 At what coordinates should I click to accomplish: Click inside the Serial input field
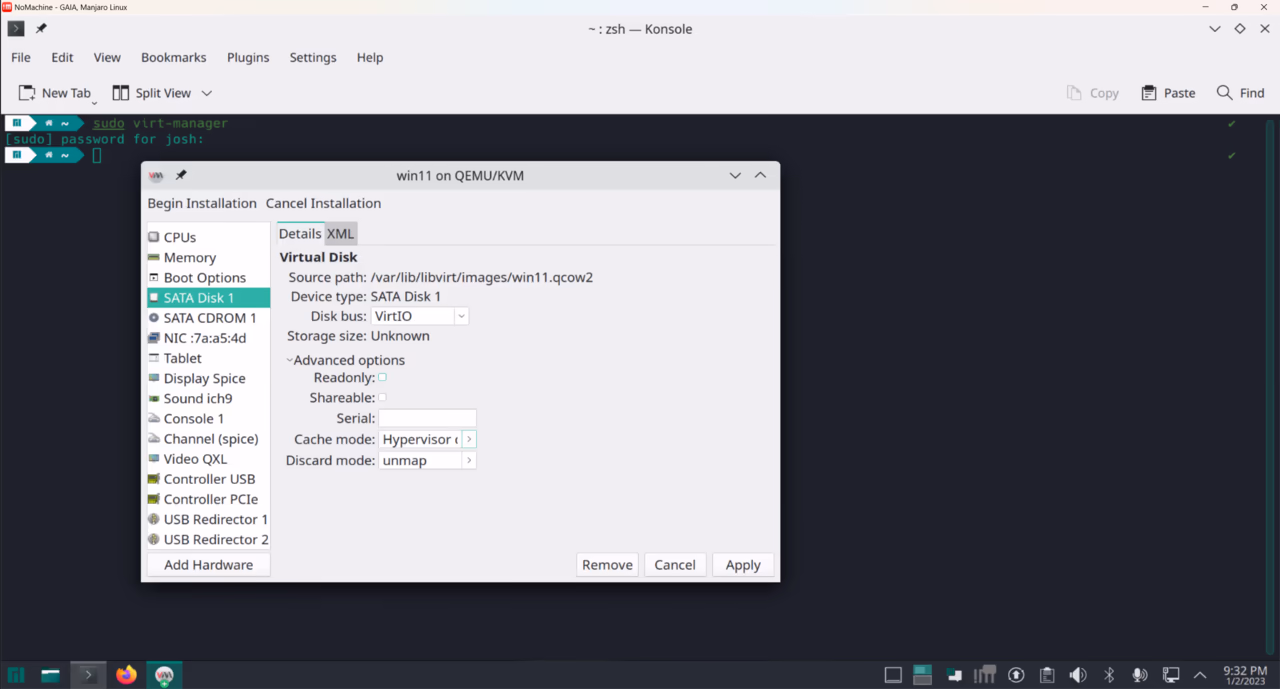pyautogui.click(x=427, y=417)
